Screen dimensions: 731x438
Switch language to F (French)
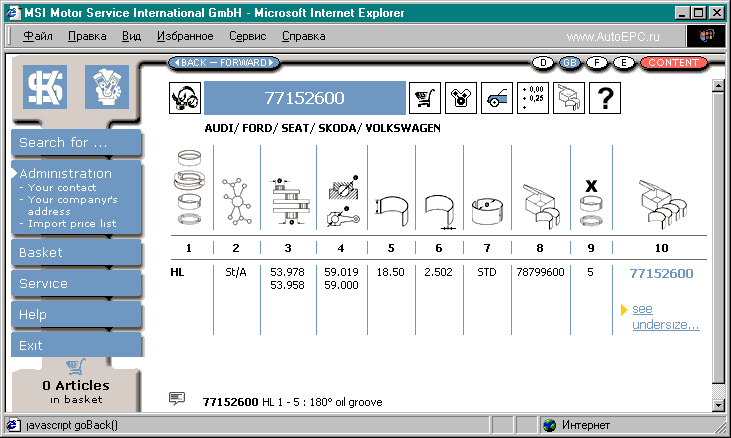point(597,62)
